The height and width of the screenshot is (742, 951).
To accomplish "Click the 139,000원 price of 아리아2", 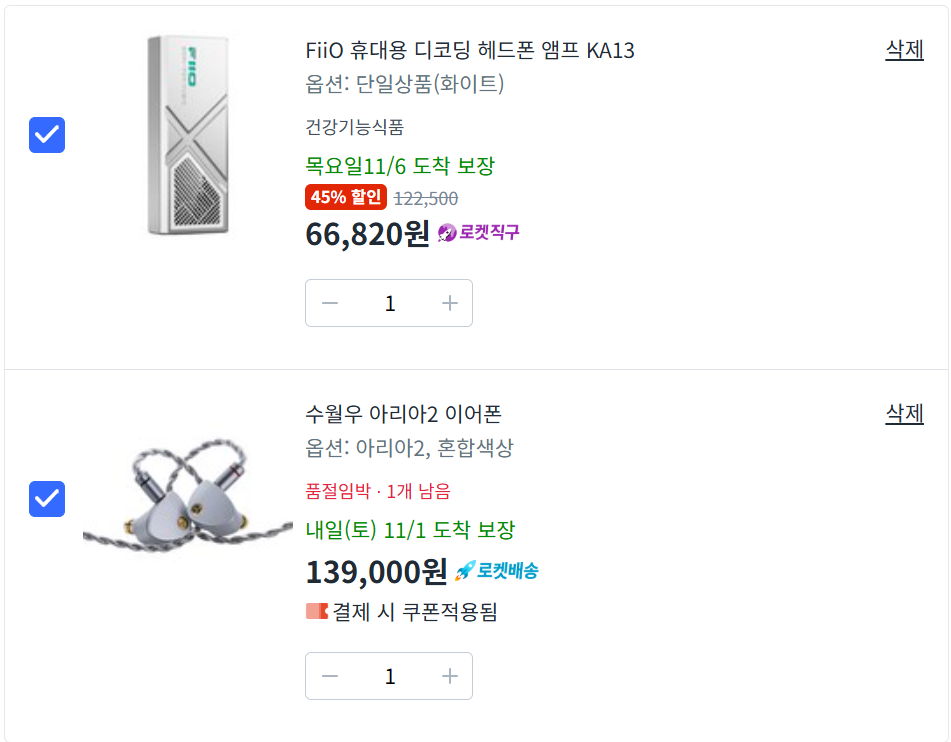I will (x=375, y=572).
